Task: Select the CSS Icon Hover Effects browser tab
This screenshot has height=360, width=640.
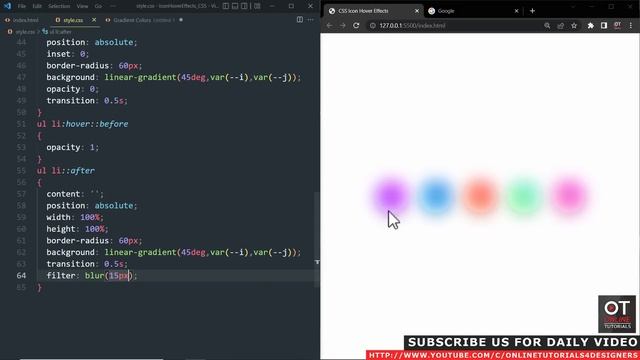Action: [x=372, y=11]
